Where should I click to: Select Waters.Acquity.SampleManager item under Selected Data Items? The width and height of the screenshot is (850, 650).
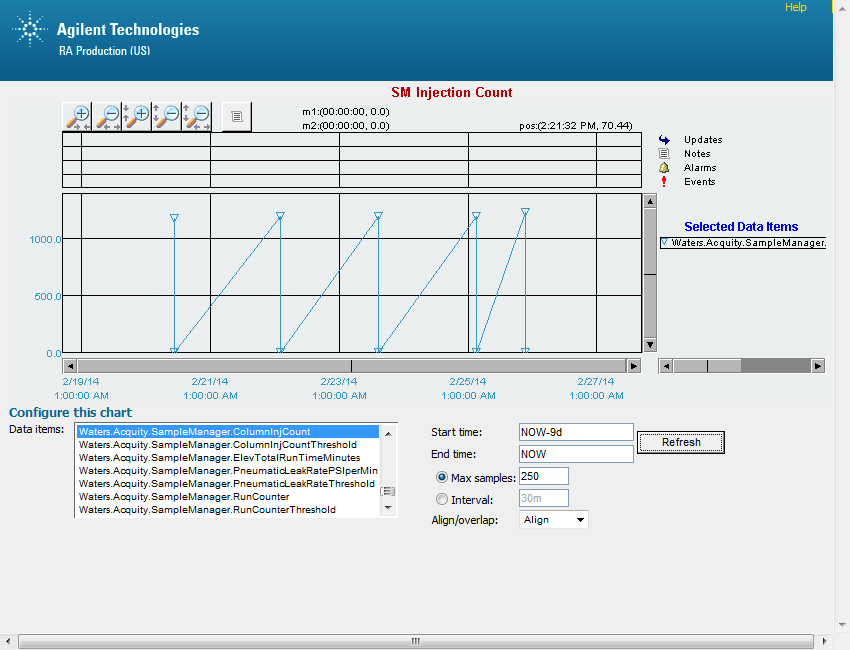pos(742,242)
